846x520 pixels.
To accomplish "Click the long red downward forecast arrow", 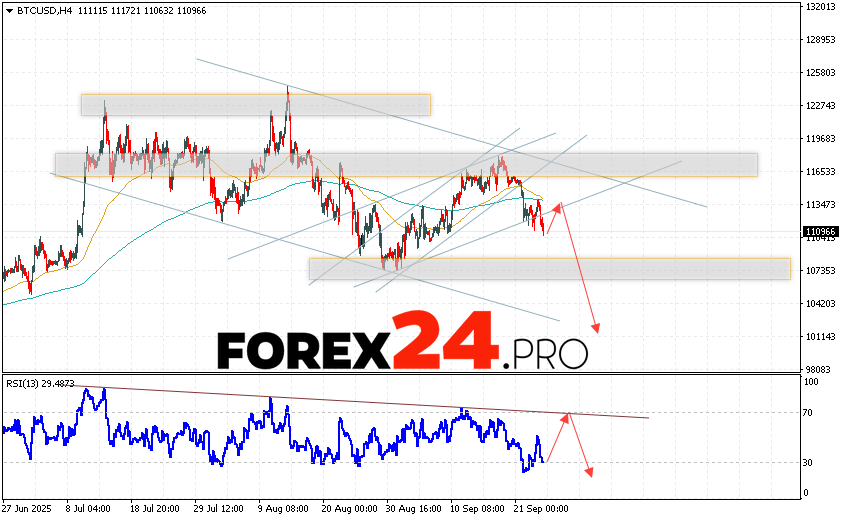I will 581,270.
